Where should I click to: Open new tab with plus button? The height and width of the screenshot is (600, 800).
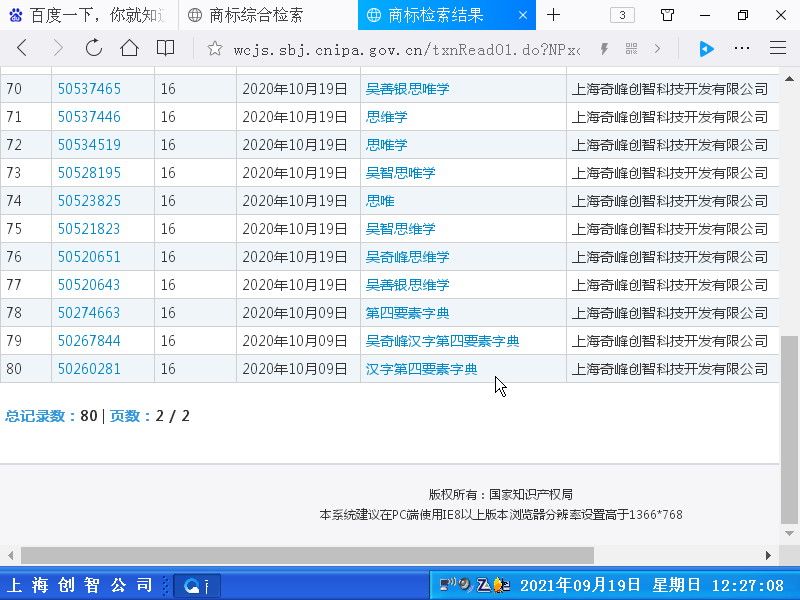[553, 15]
